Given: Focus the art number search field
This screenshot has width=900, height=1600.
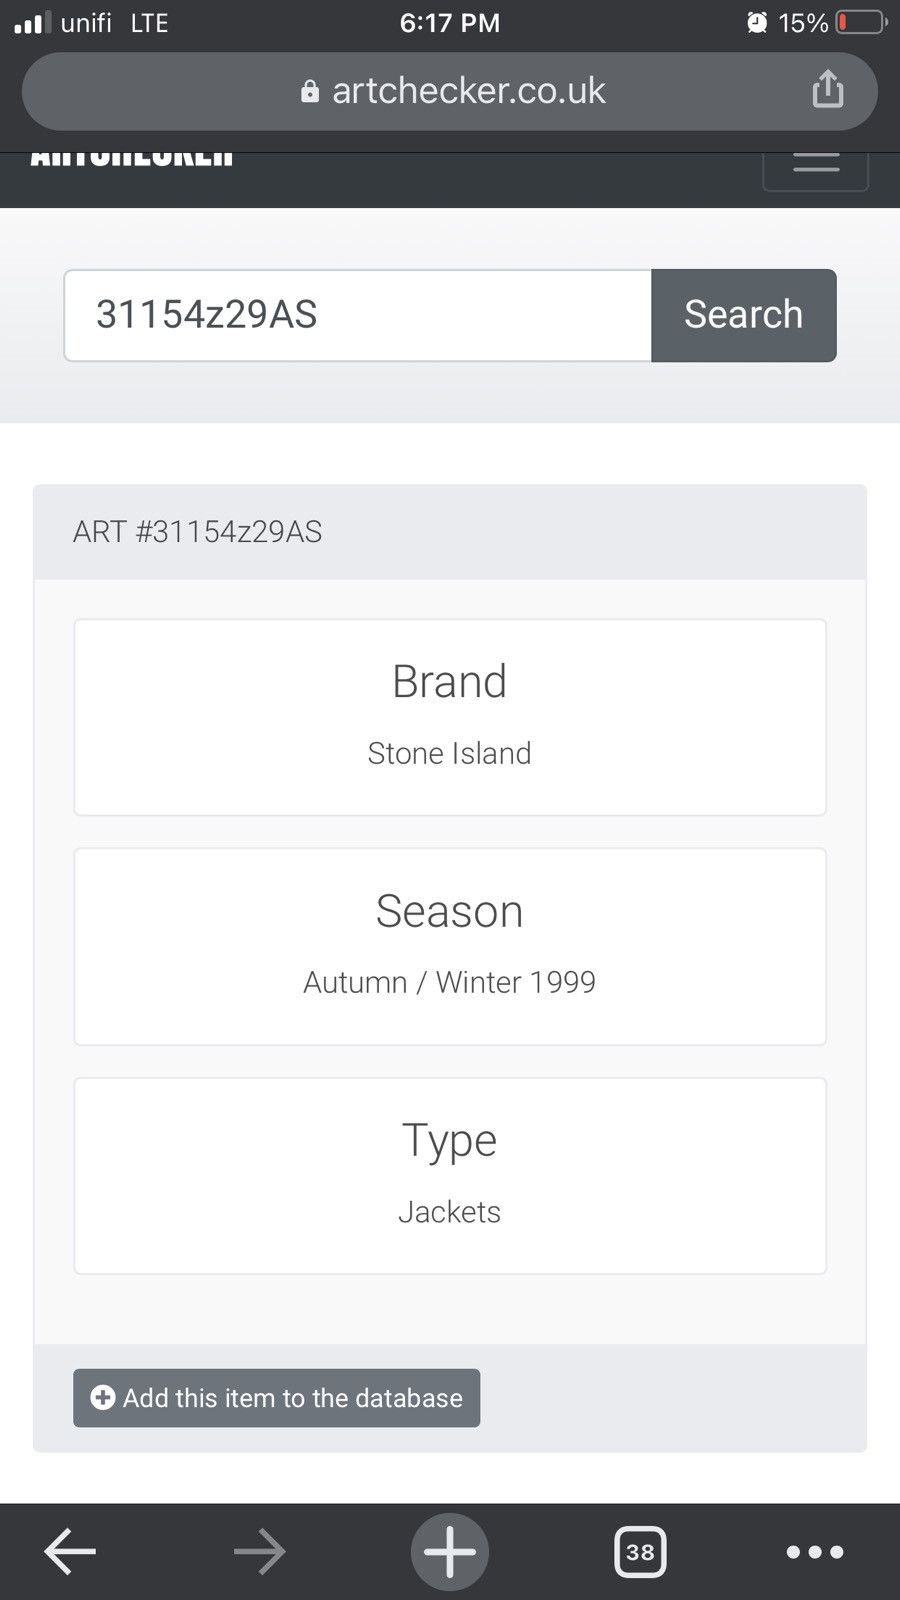Looking at the screenshot, I should point(358,315).
